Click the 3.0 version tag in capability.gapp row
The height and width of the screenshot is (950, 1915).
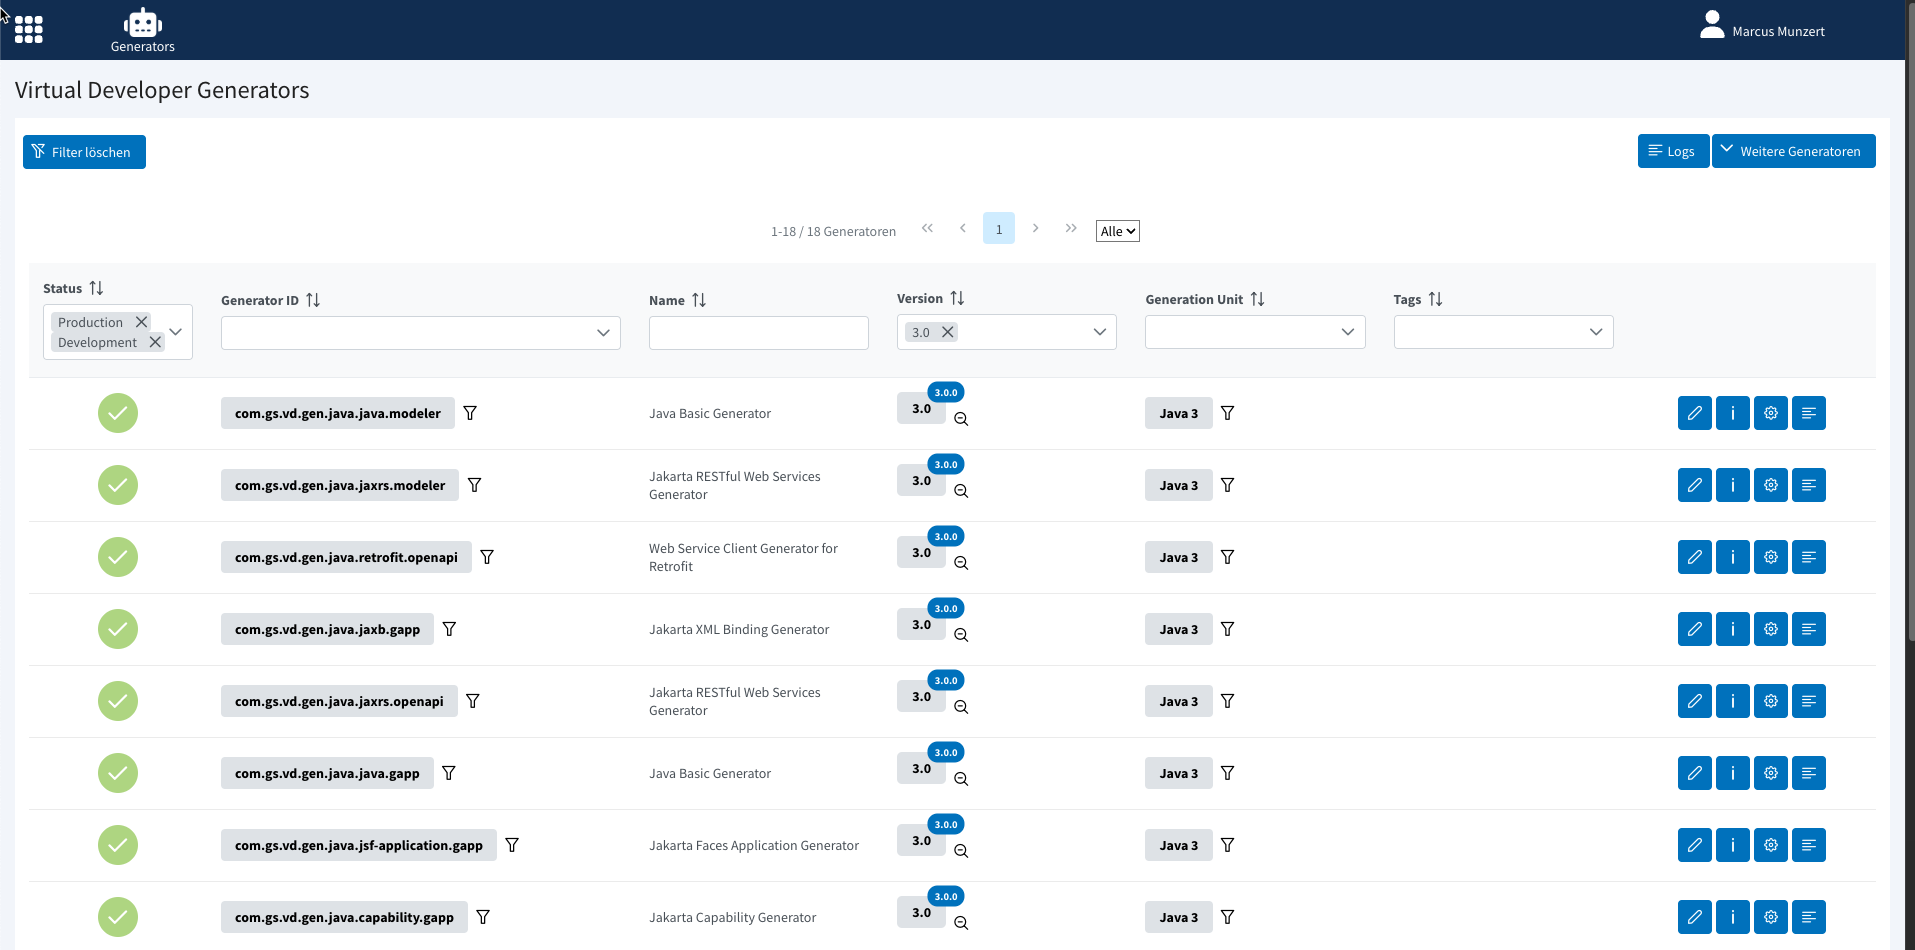tap(921, 912)
